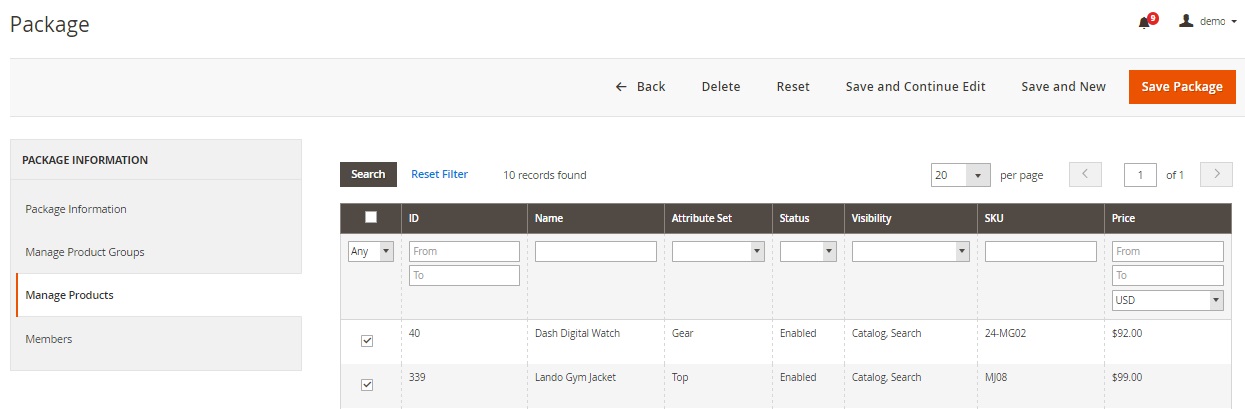Click the Back arrow button
This screenshot has width=1245, height=409.
(640, 87)
